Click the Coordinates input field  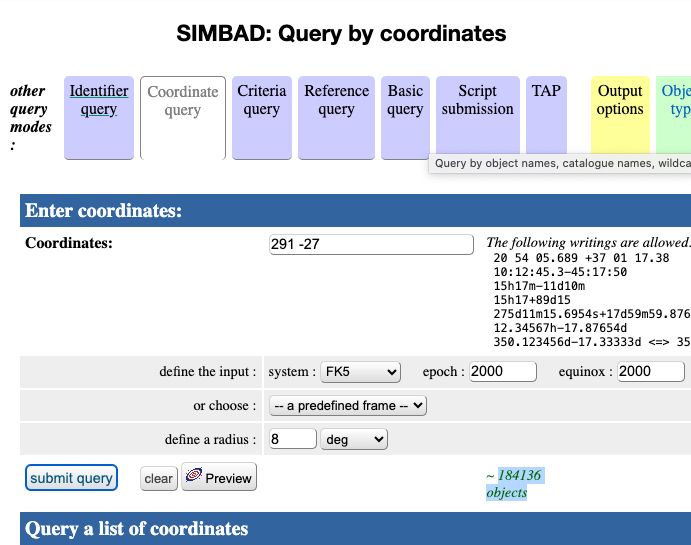click(371, 244)
